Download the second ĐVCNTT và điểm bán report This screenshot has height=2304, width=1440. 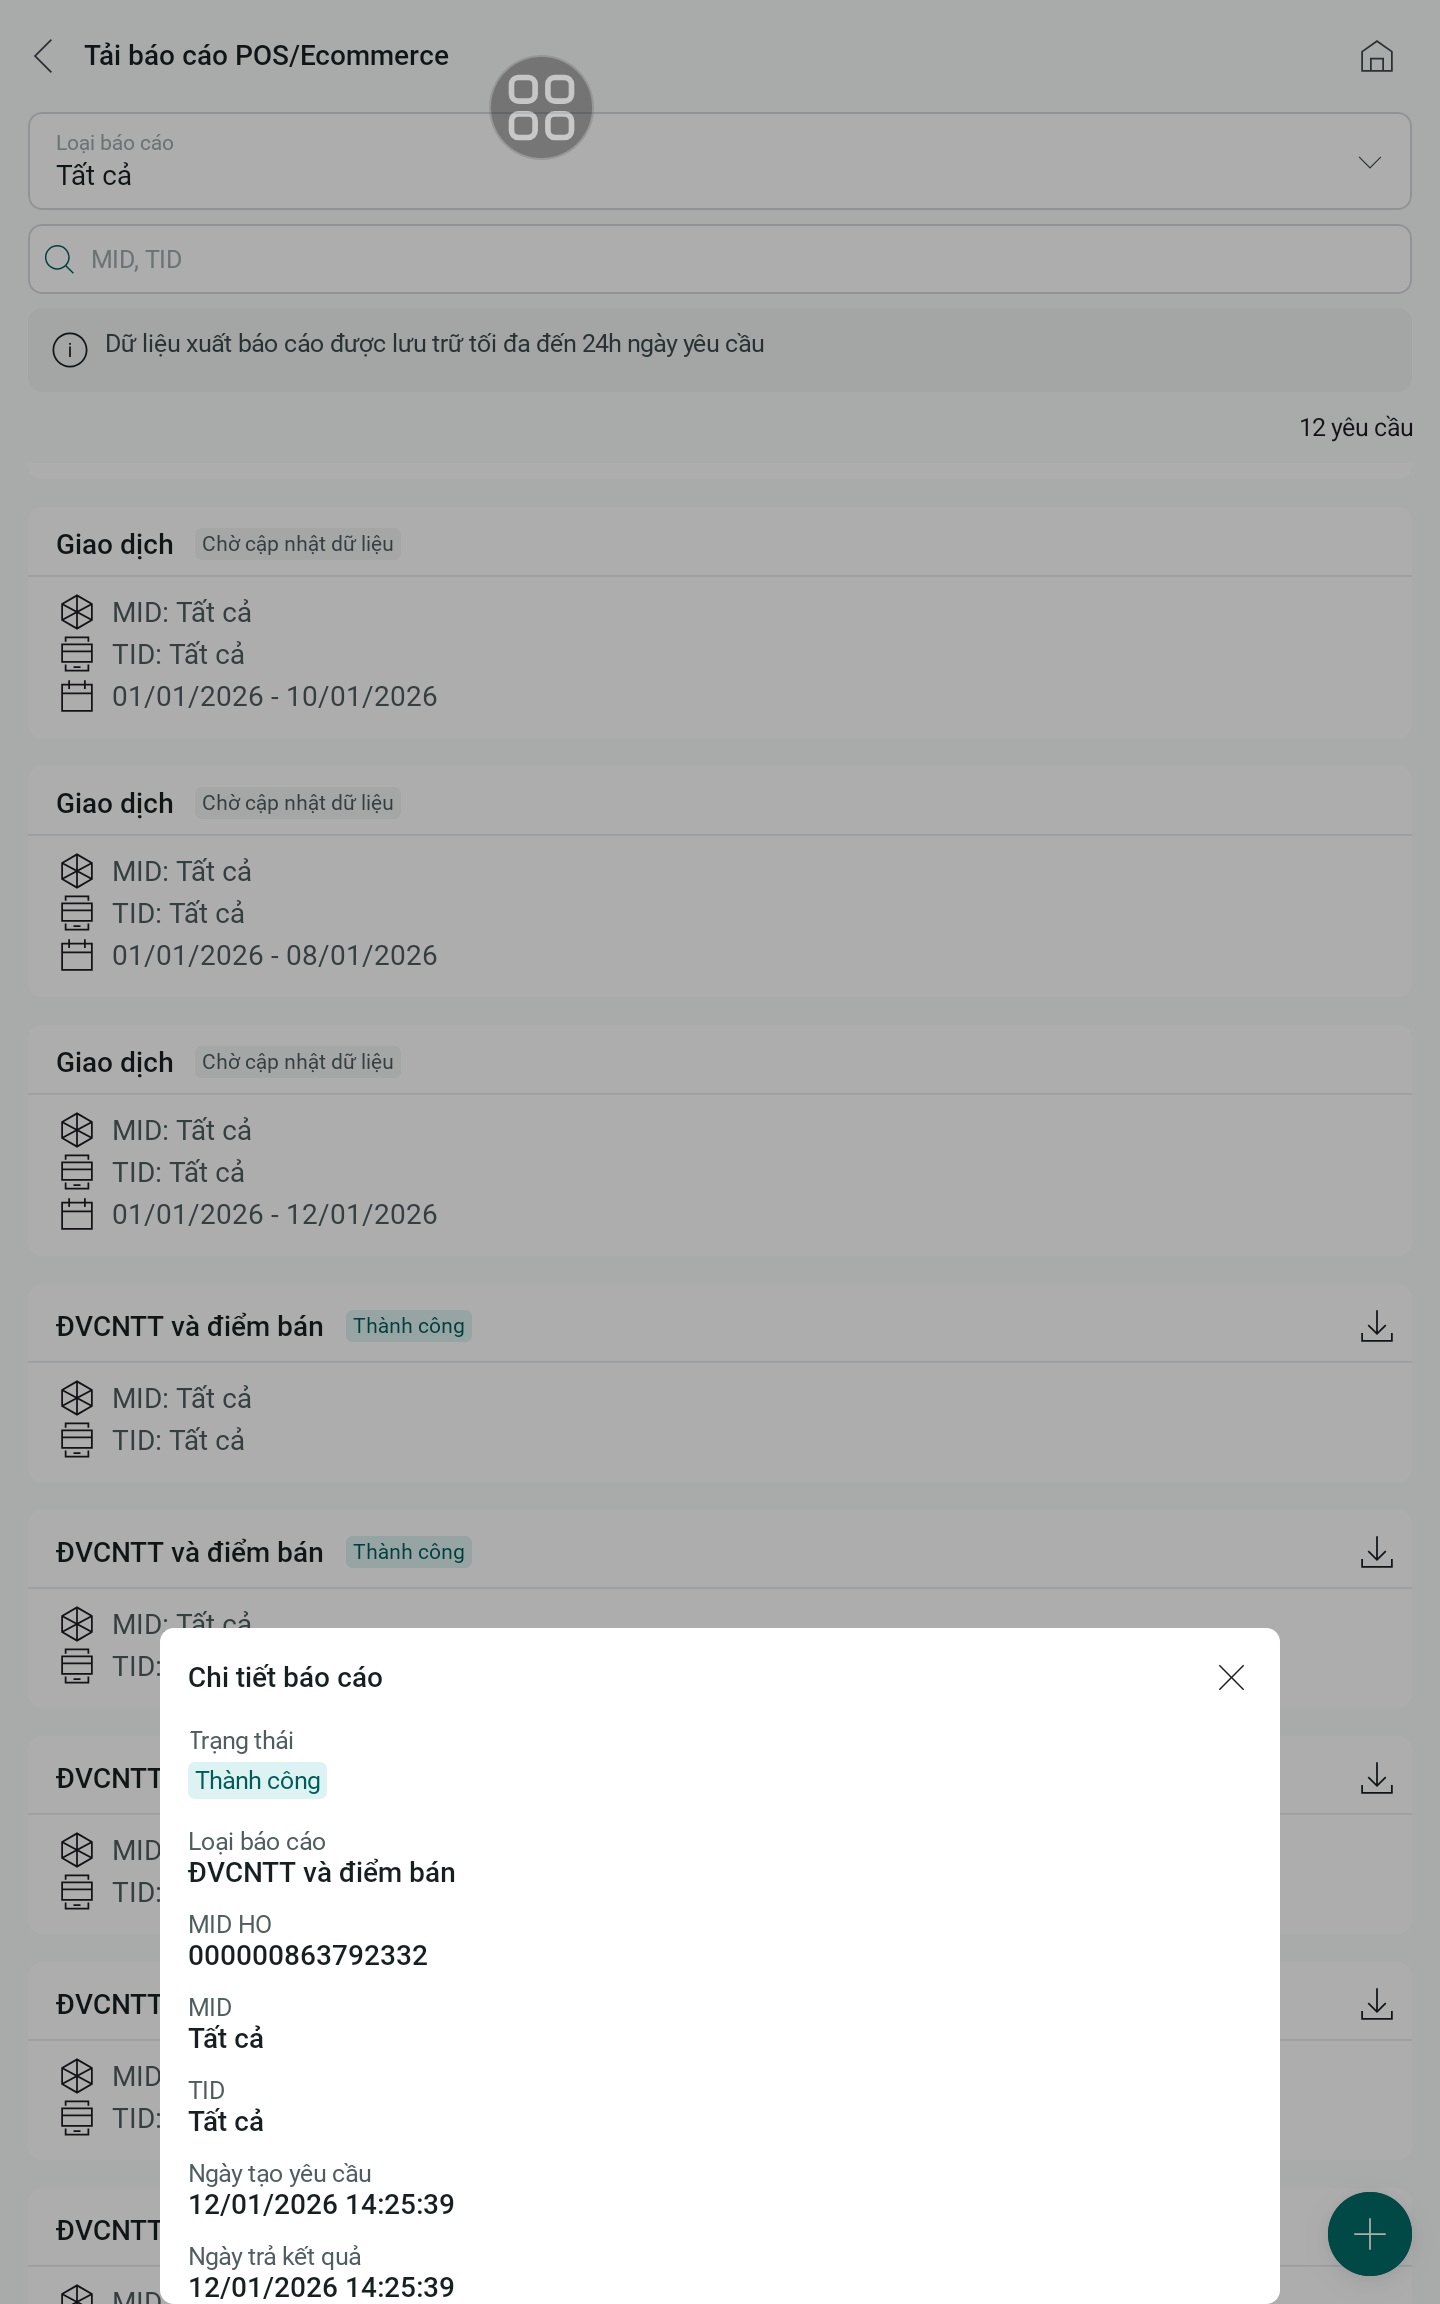[1376, 1552]
